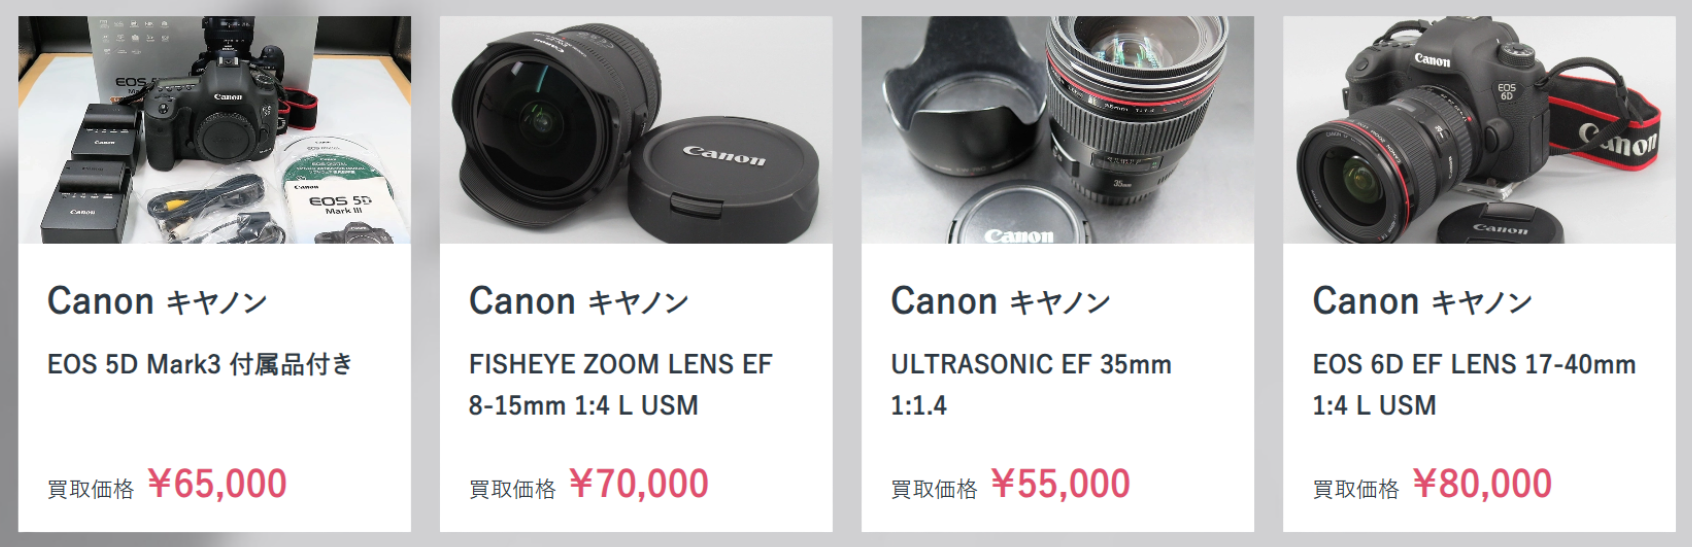This screenshot has height=547, width=1692.
Task: Click 買取価格 label under EF 35mm lens
Action: (935, 489)
